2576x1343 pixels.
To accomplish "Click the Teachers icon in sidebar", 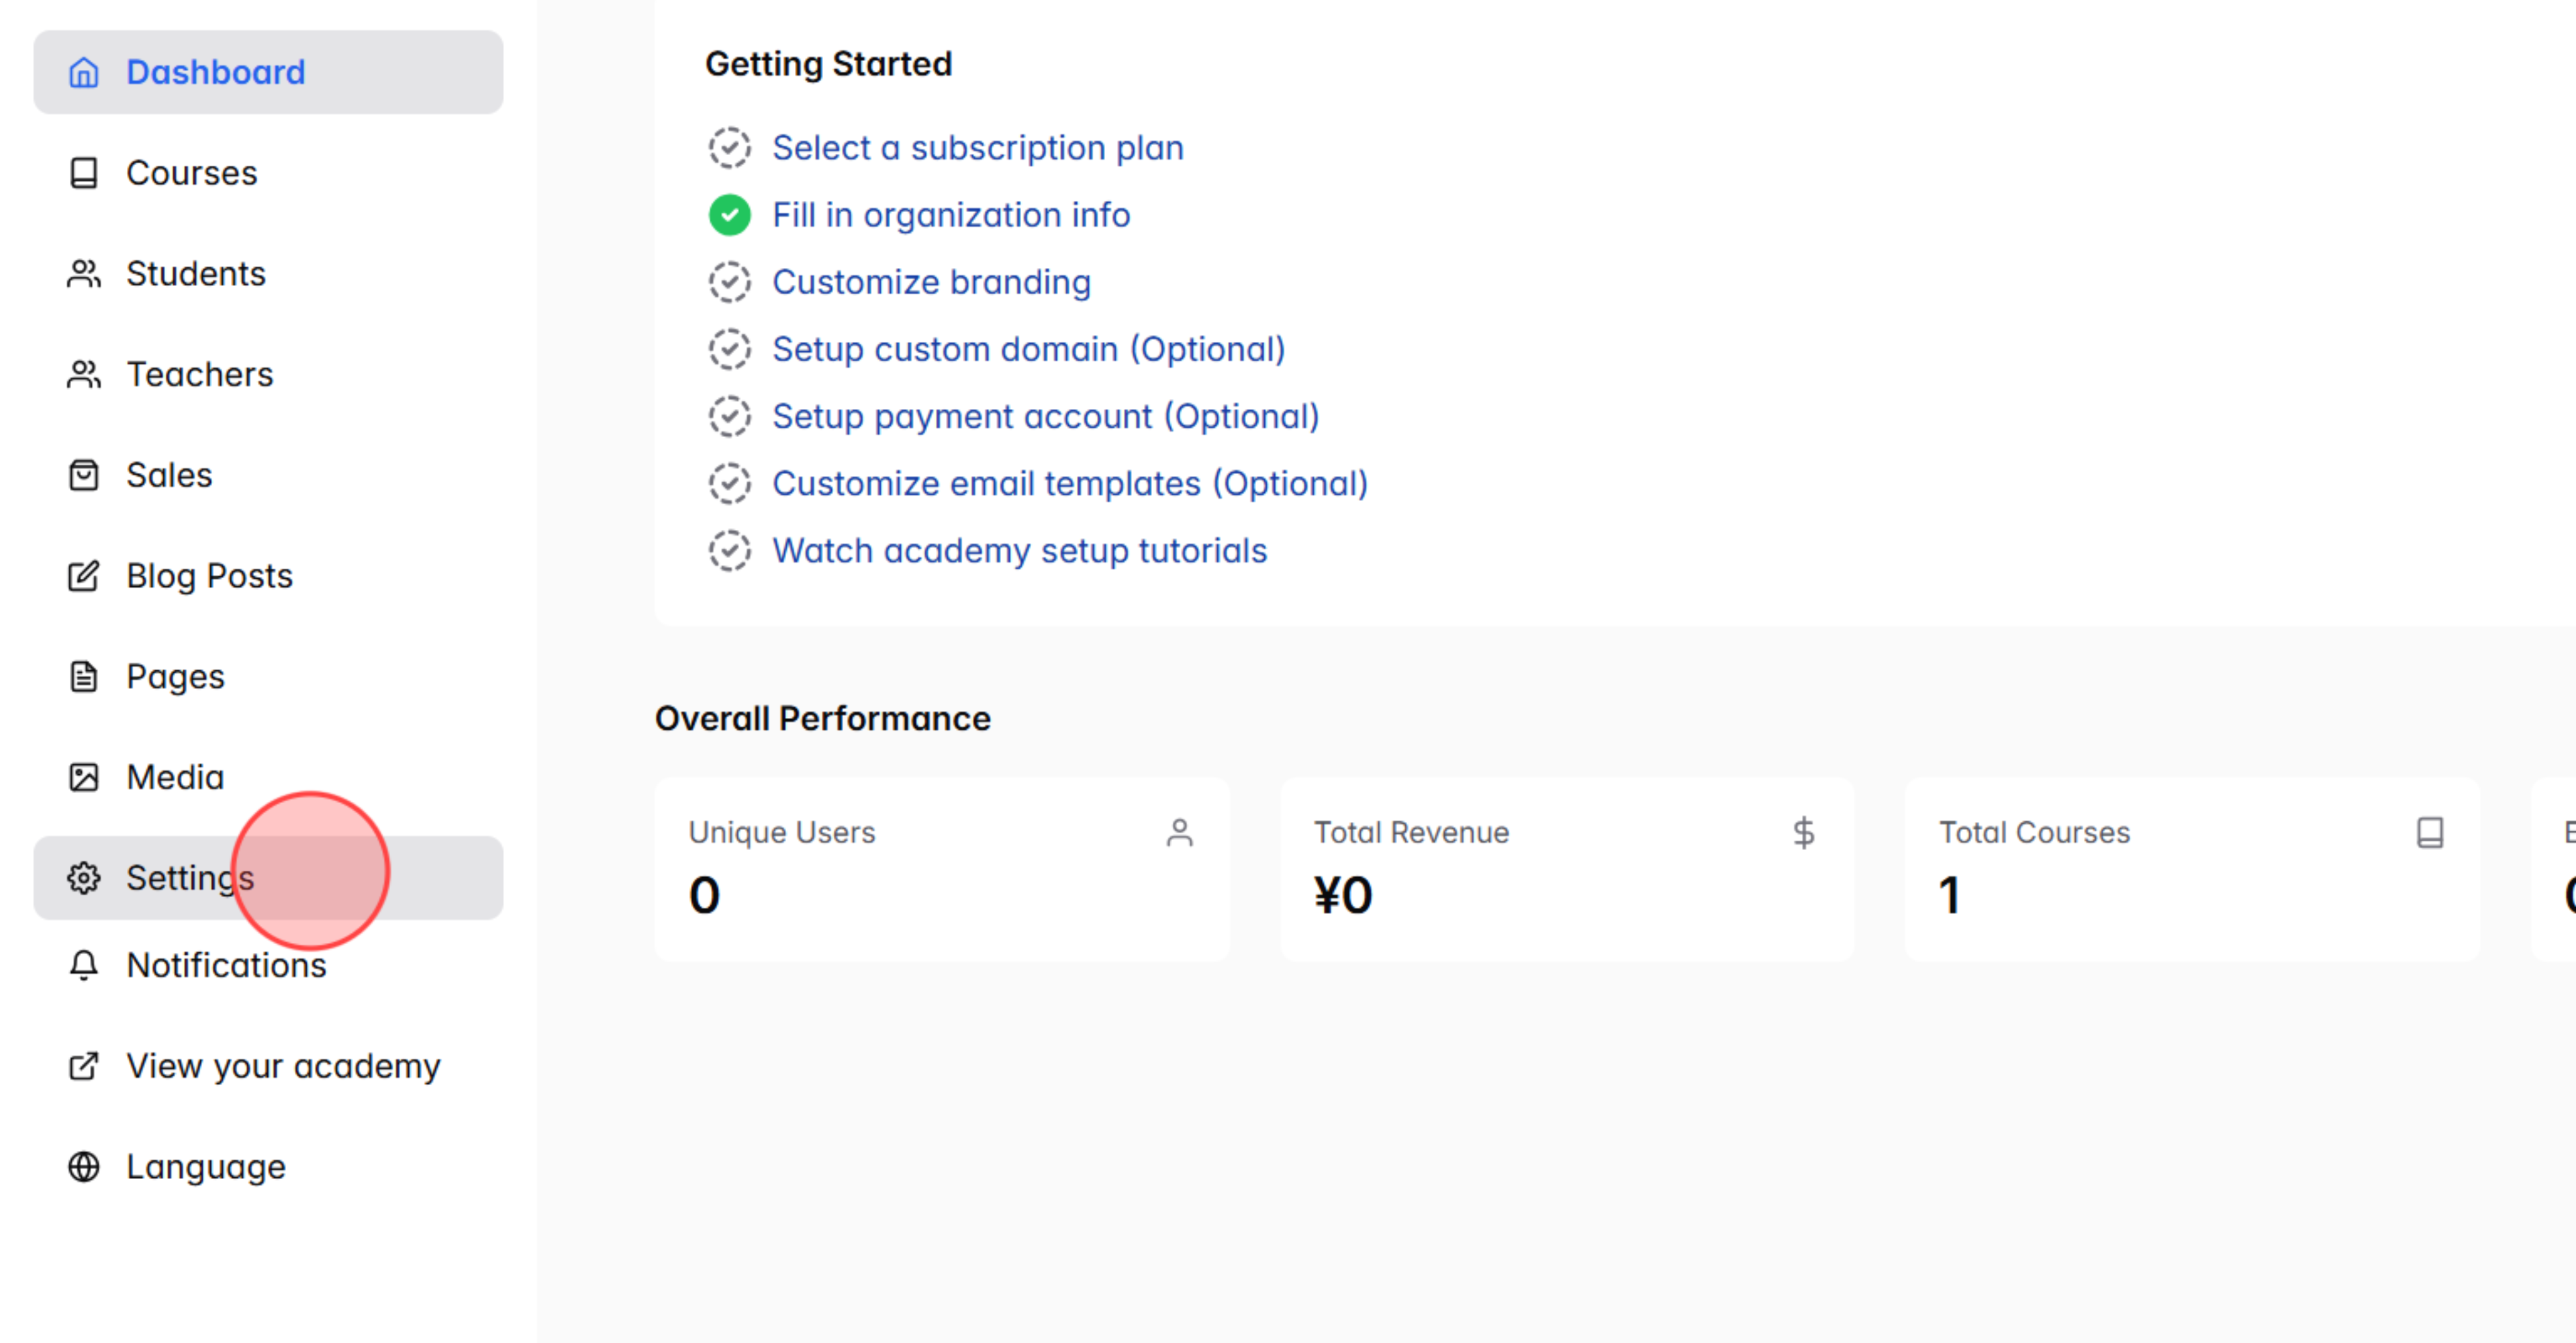I will (84, 374).
